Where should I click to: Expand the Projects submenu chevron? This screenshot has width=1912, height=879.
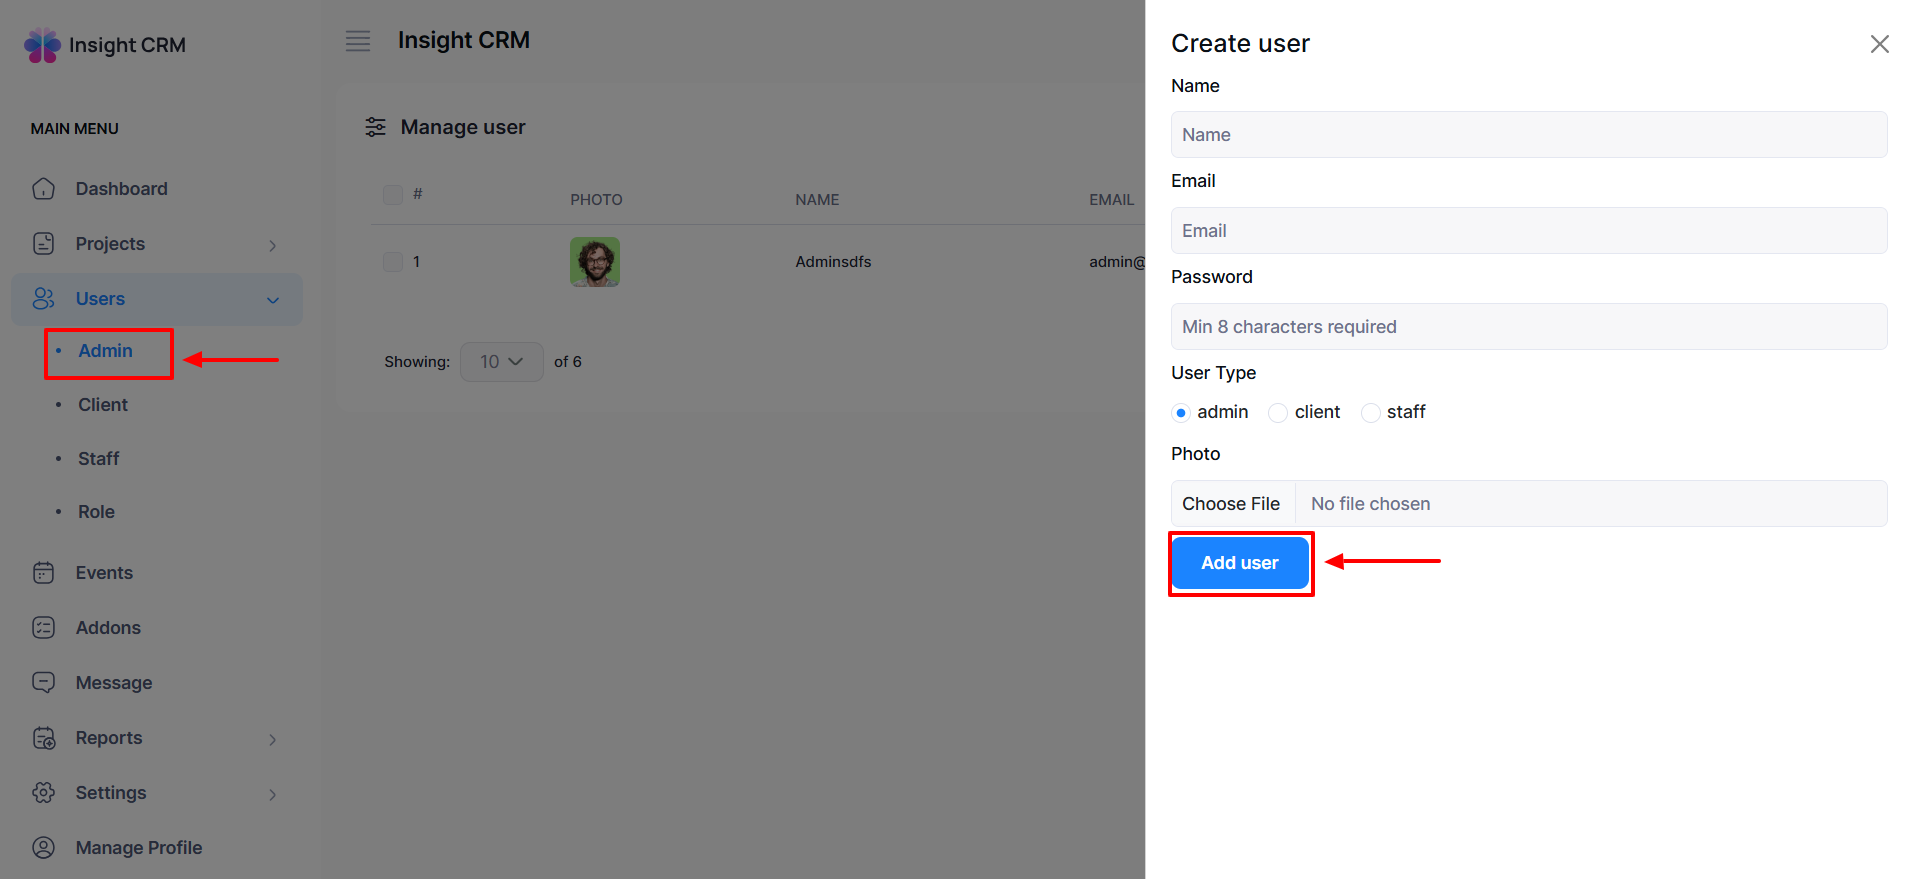coord(272,245)
